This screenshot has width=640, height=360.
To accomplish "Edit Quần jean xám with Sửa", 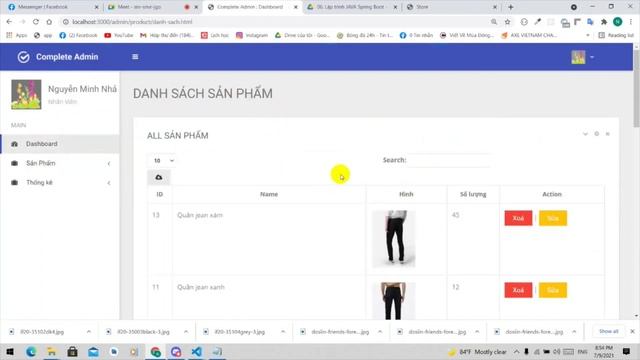I will point(553,218).
